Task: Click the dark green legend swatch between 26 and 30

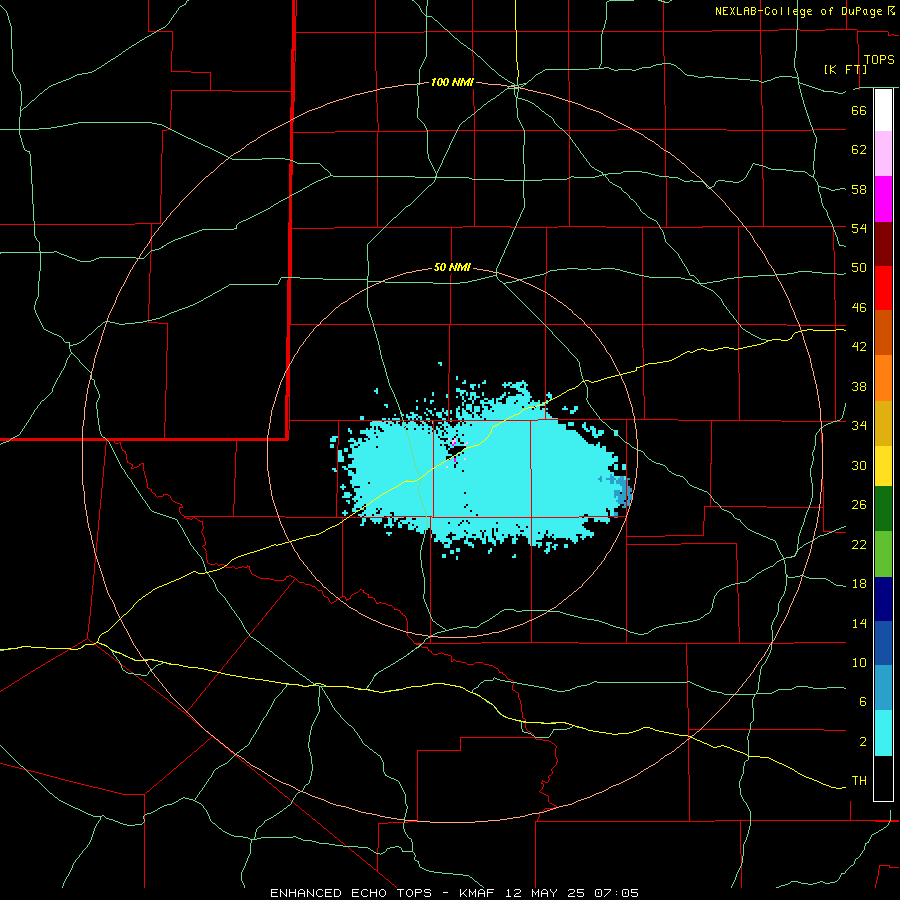Action: pos(883,509)
